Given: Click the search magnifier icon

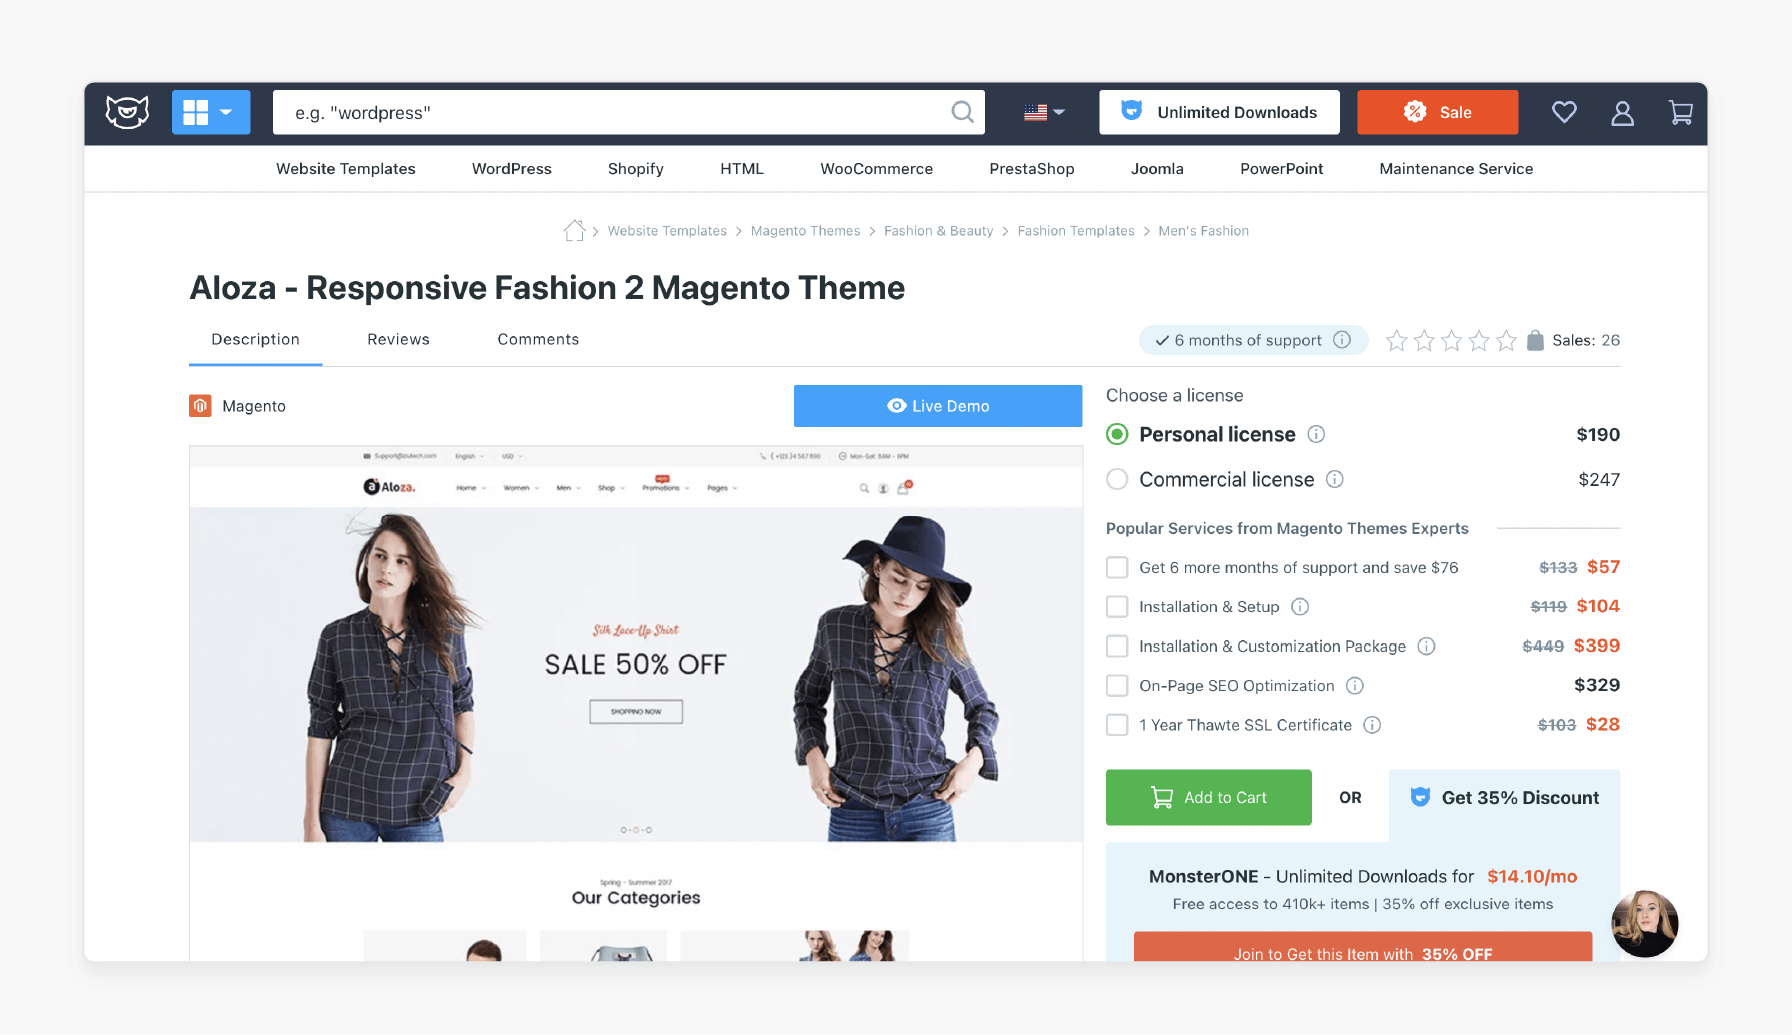Looking at the screenshot, I should [x=962, y=112].
